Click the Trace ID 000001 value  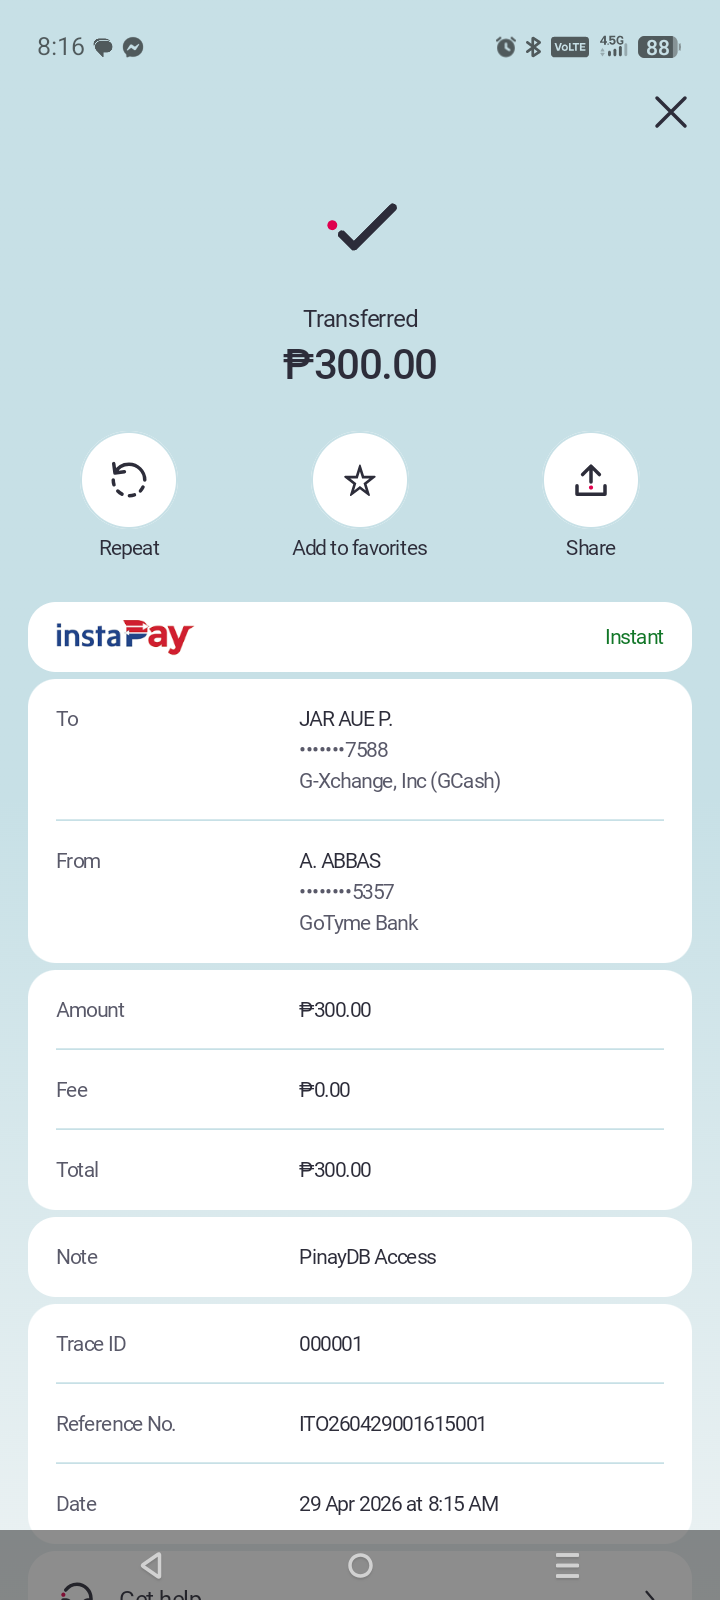pos(331,1344)
